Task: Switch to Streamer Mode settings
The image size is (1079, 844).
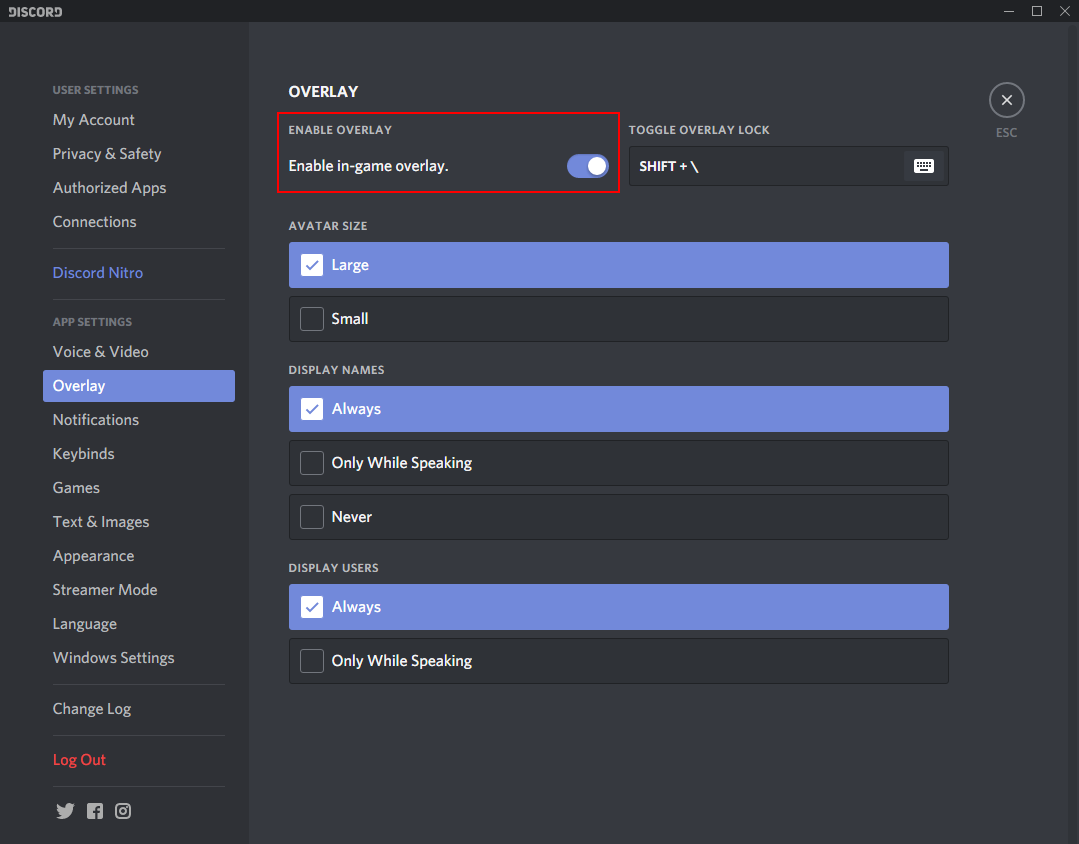Action: click(x=105, y=590)
